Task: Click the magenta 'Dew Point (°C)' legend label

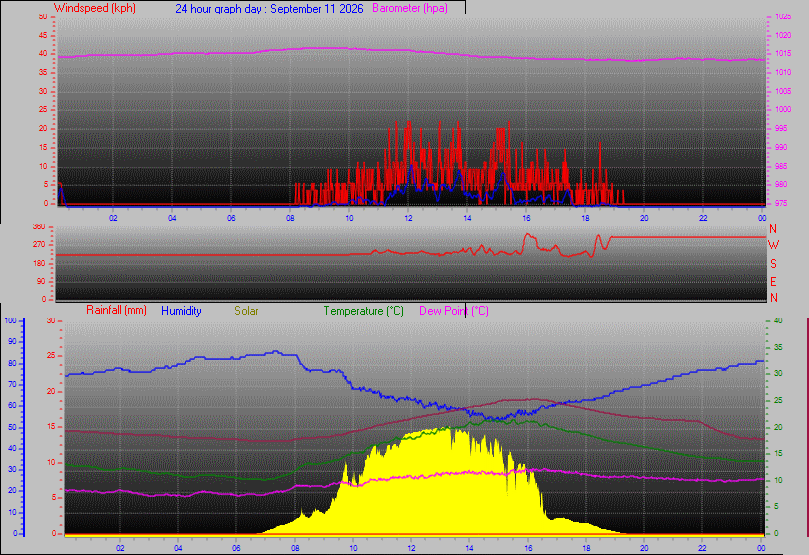Action: [x=454, y=311]
